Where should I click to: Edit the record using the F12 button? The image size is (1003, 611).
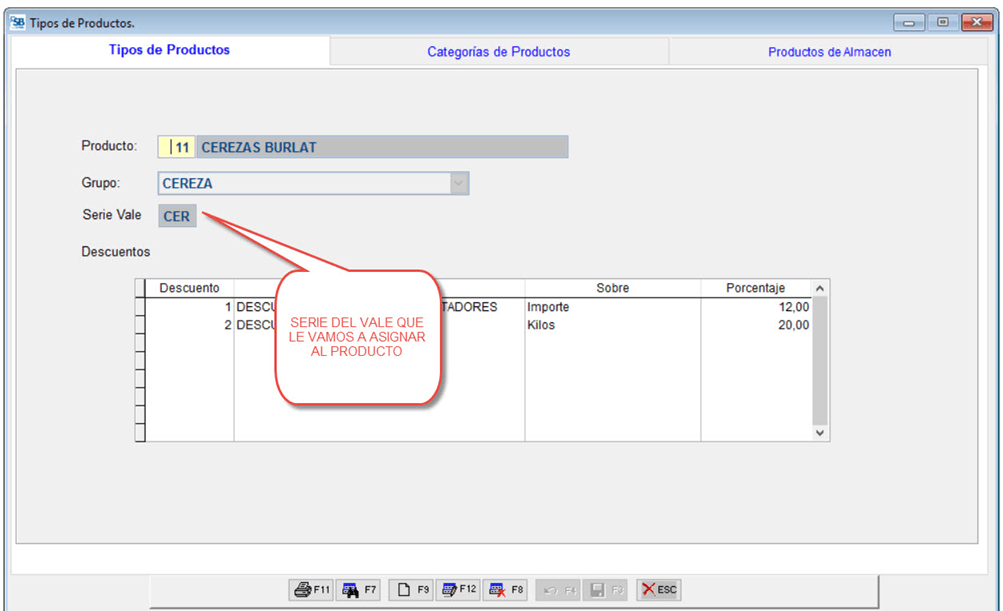[459, 590]
